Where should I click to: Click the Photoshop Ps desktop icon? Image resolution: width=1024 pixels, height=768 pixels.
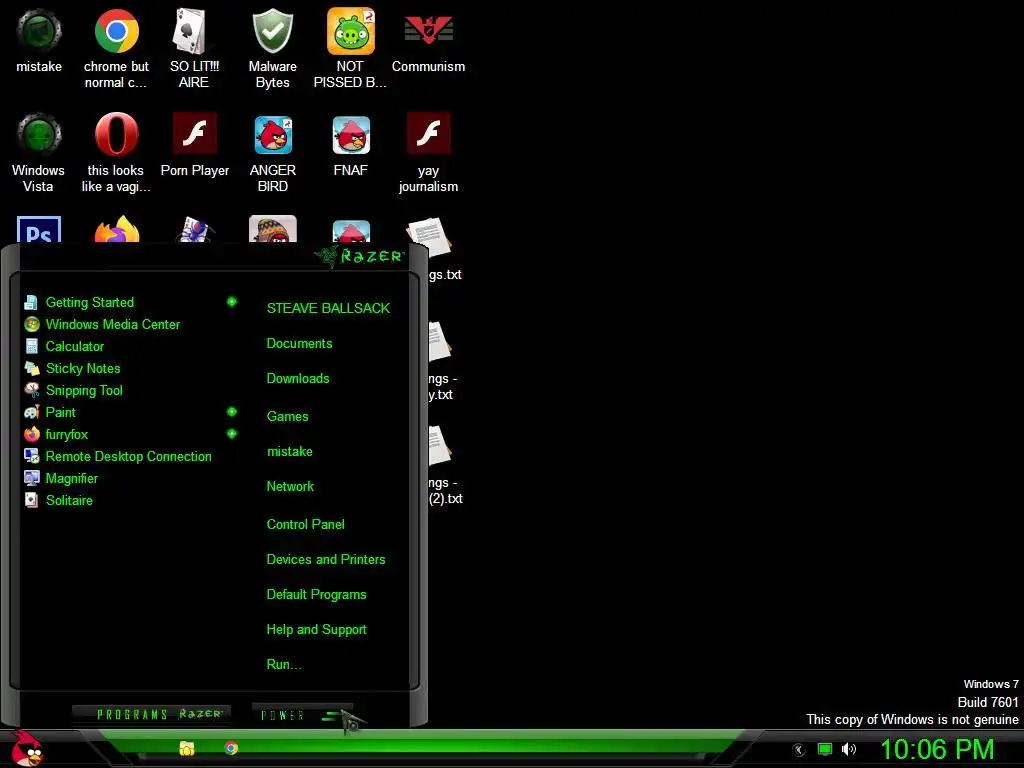click(x=39, y=229)
